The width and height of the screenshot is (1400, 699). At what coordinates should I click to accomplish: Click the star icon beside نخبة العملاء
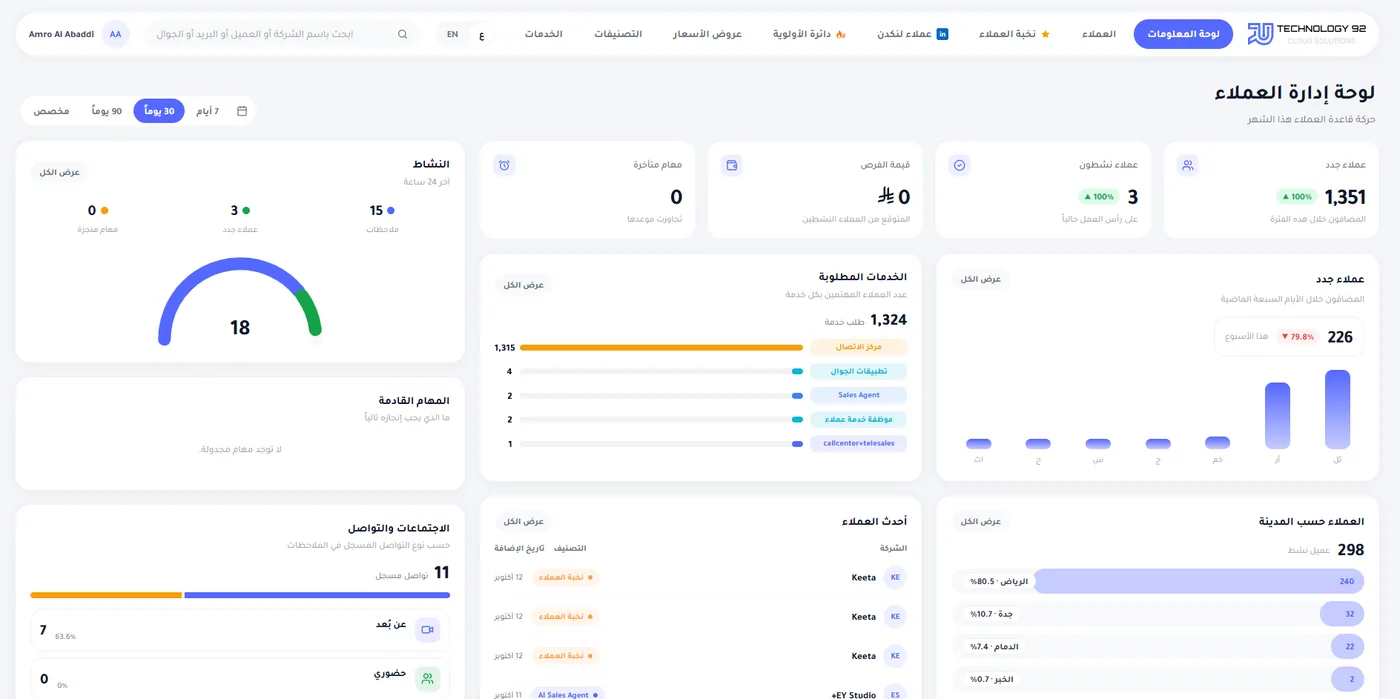[1046, 34]
